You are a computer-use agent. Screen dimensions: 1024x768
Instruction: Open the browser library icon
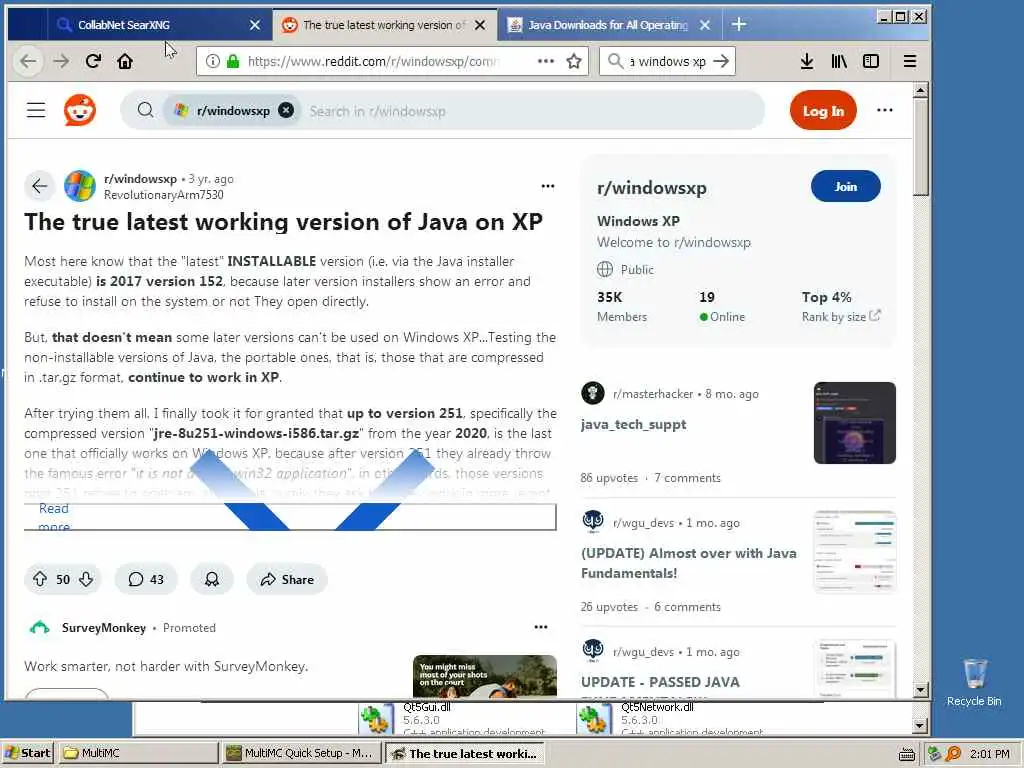coord(839,61)
